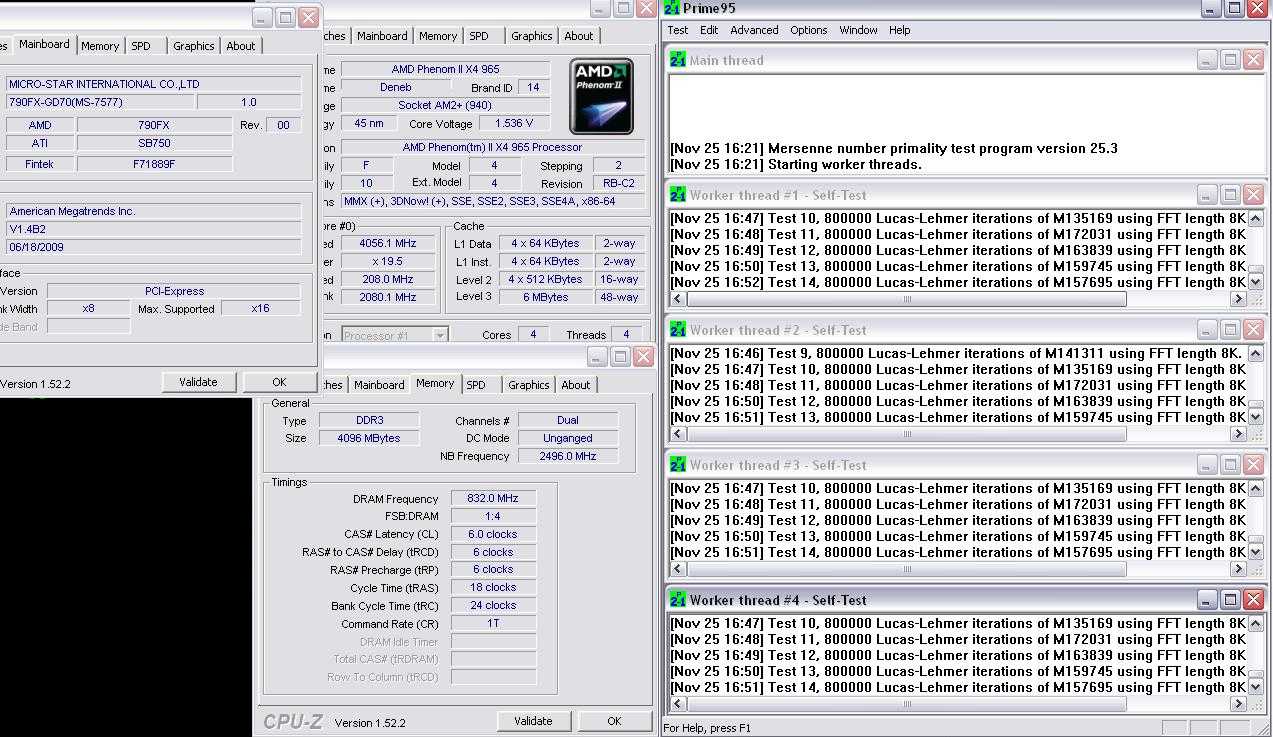Screen dimensions: 1273x737
Task: Click the Worker thread #4 window icon
Action: coord(678,600)
